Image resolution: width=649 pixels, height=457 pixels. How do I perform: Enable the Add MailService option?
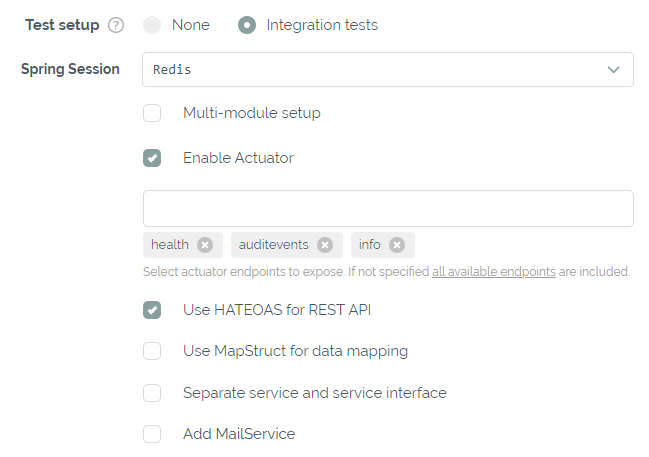click(152, 434)
